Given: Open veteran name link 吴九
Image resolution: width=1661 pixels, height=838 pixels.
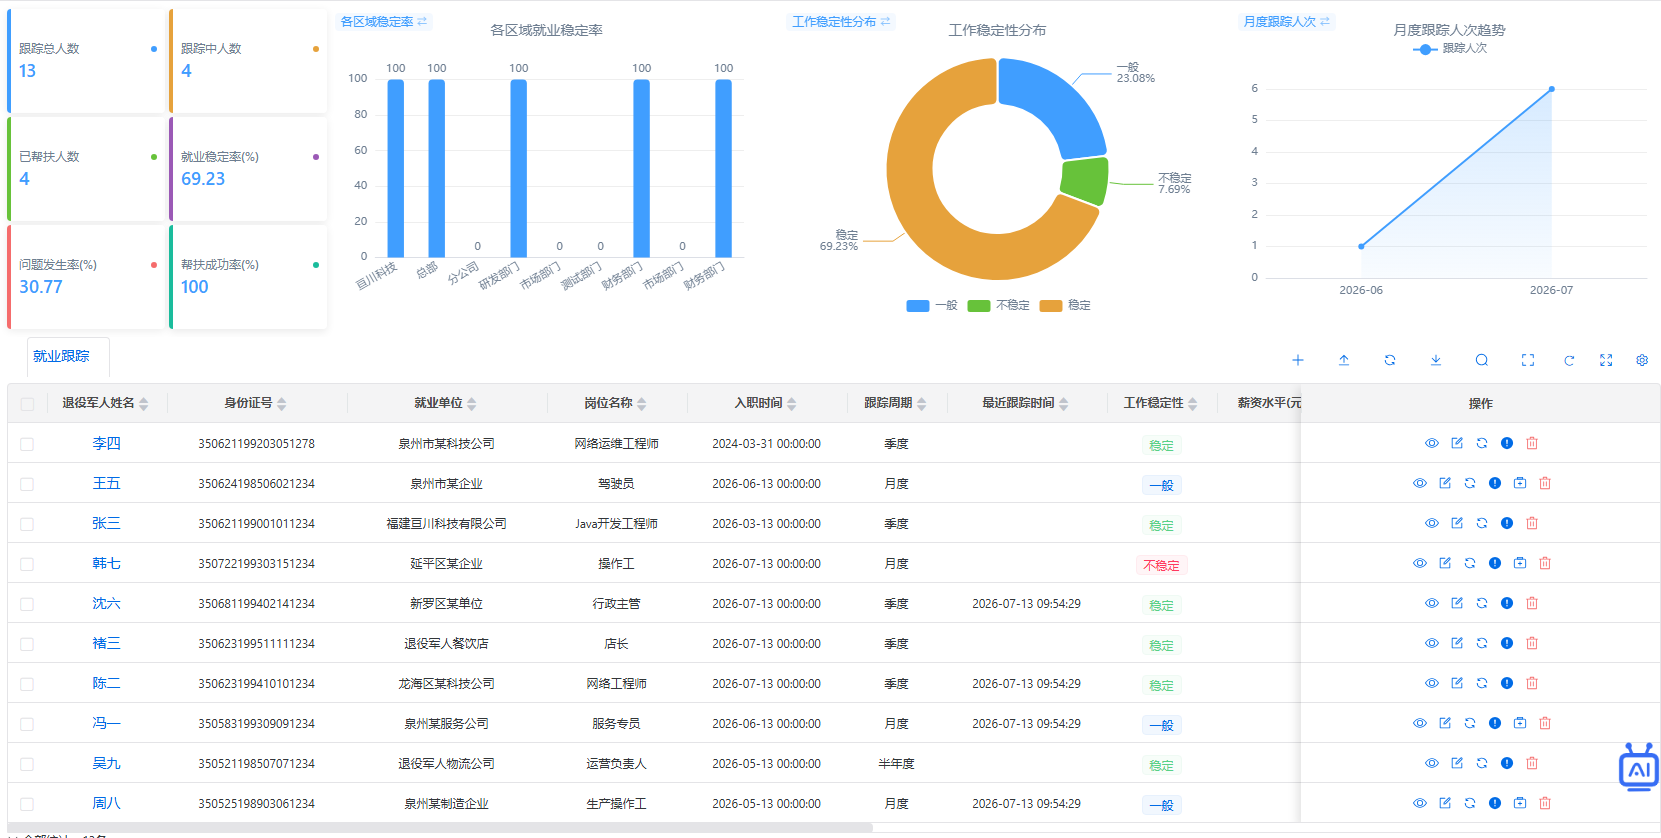Looking at the screenshot, I should [106, 763].
